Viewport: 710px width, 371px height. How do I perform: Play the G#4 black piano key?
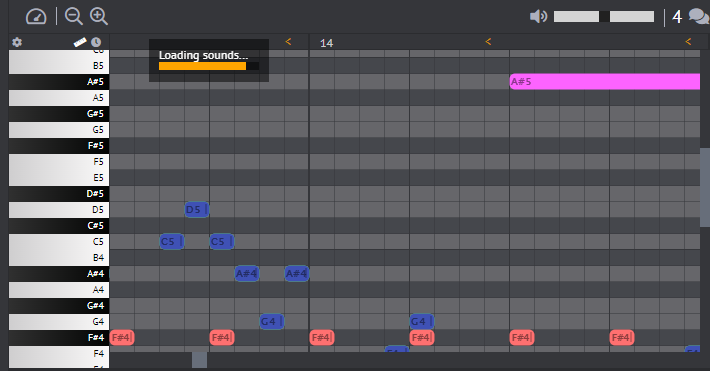click(x=59, y=306)
